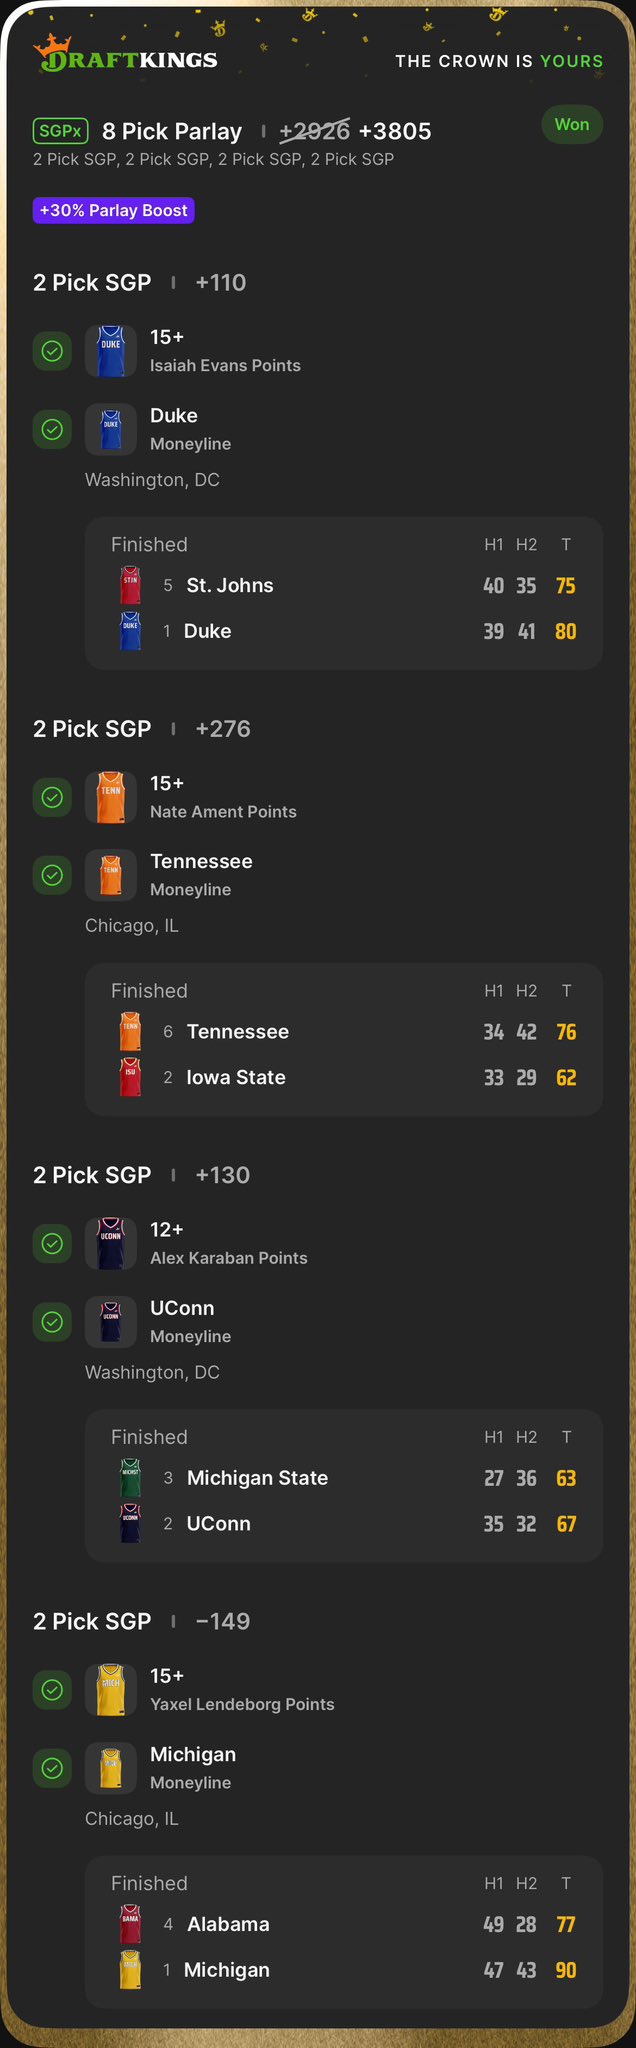Expand the 2 Pick SGP +110 section
The height and width of the screenshot is (2048, 636).
coord(139,283)
